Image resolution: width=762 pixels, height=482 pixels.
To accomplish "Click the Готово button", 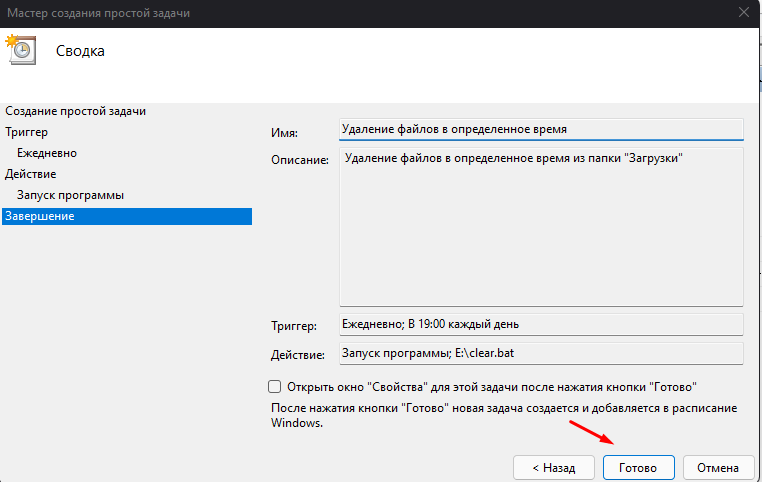I will [x=639, y=467].
